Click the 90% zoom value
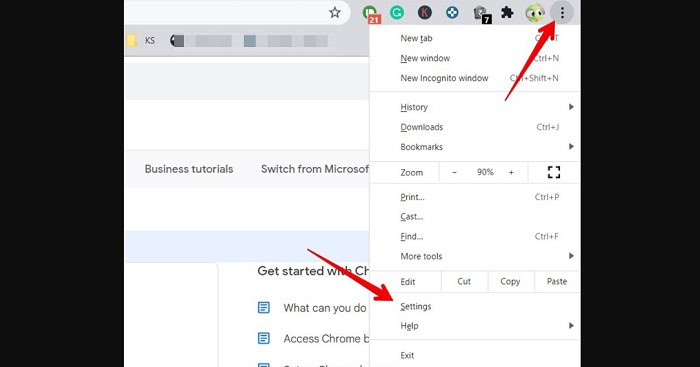This screenshot has height=367, width=700. [485, 172]
